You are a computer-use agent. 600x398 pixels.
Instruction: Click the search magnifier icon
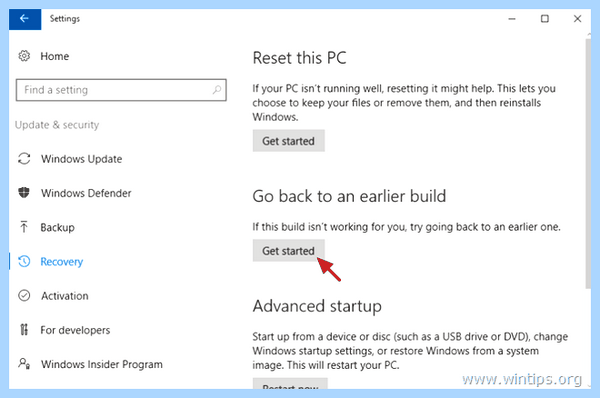coord(217,90)
